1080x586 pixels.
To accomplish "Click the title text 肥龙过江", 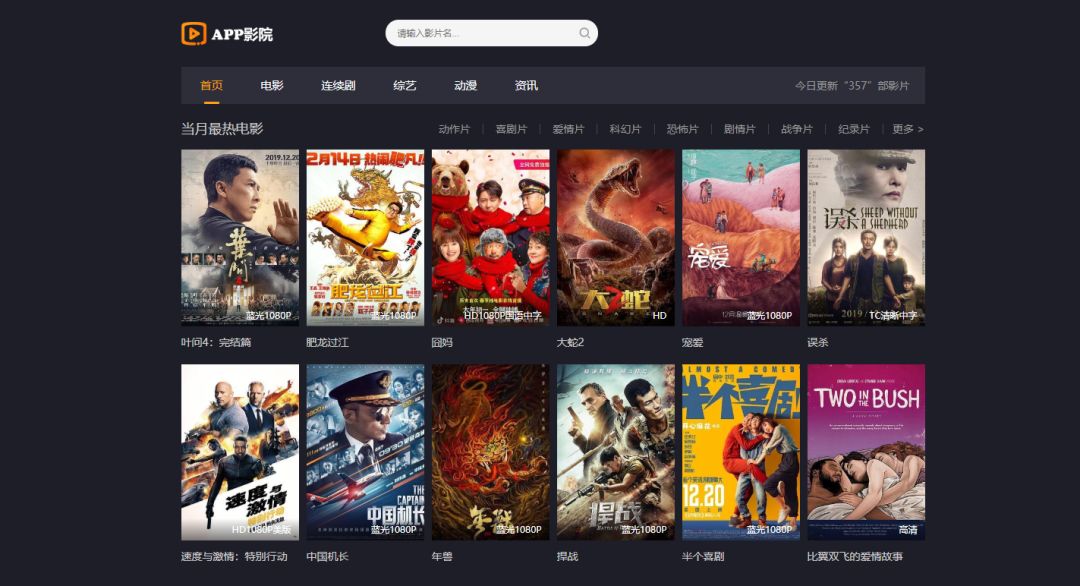I will 327,342.
